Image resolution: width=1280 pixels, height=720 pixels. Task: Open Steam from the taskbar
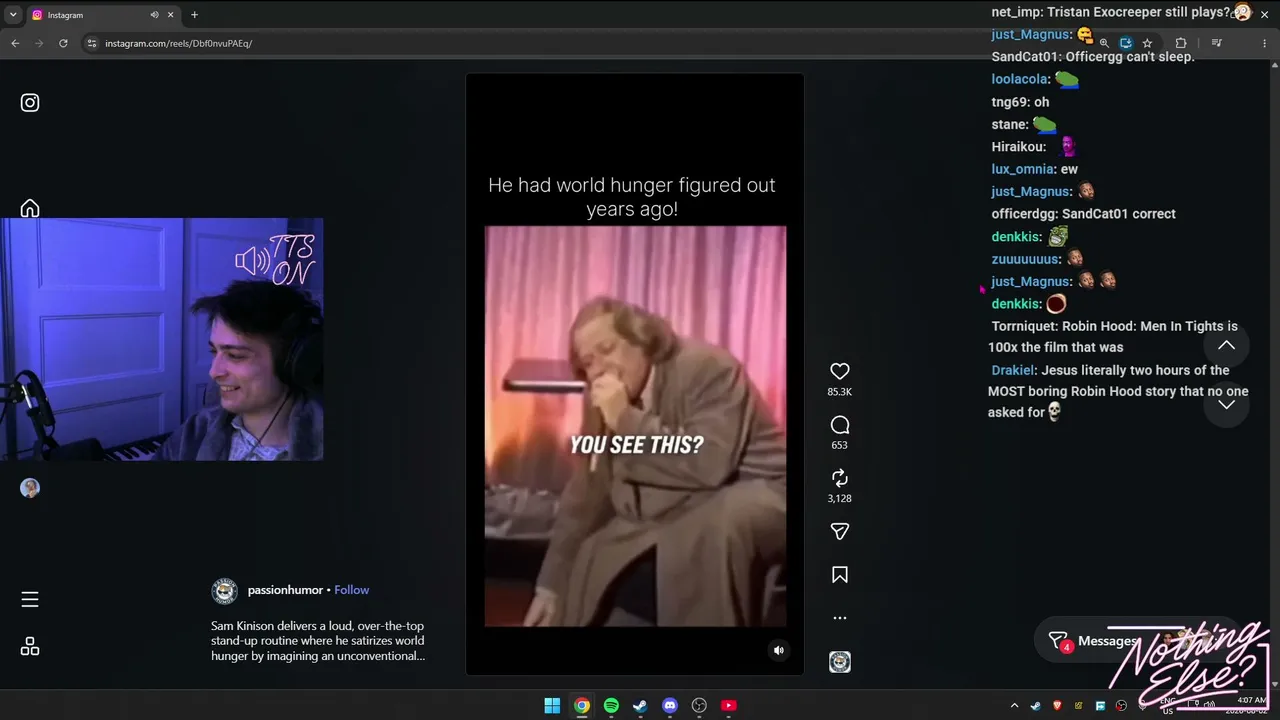pos(640,705)
